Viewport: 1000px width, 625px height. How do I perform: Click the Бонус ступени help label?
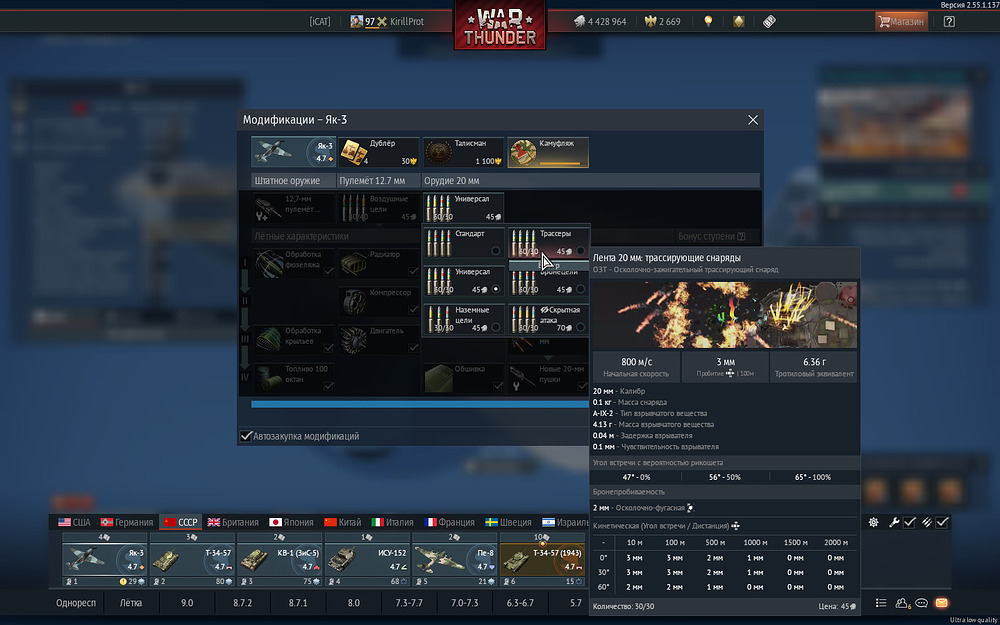click(x=712, y=236)
